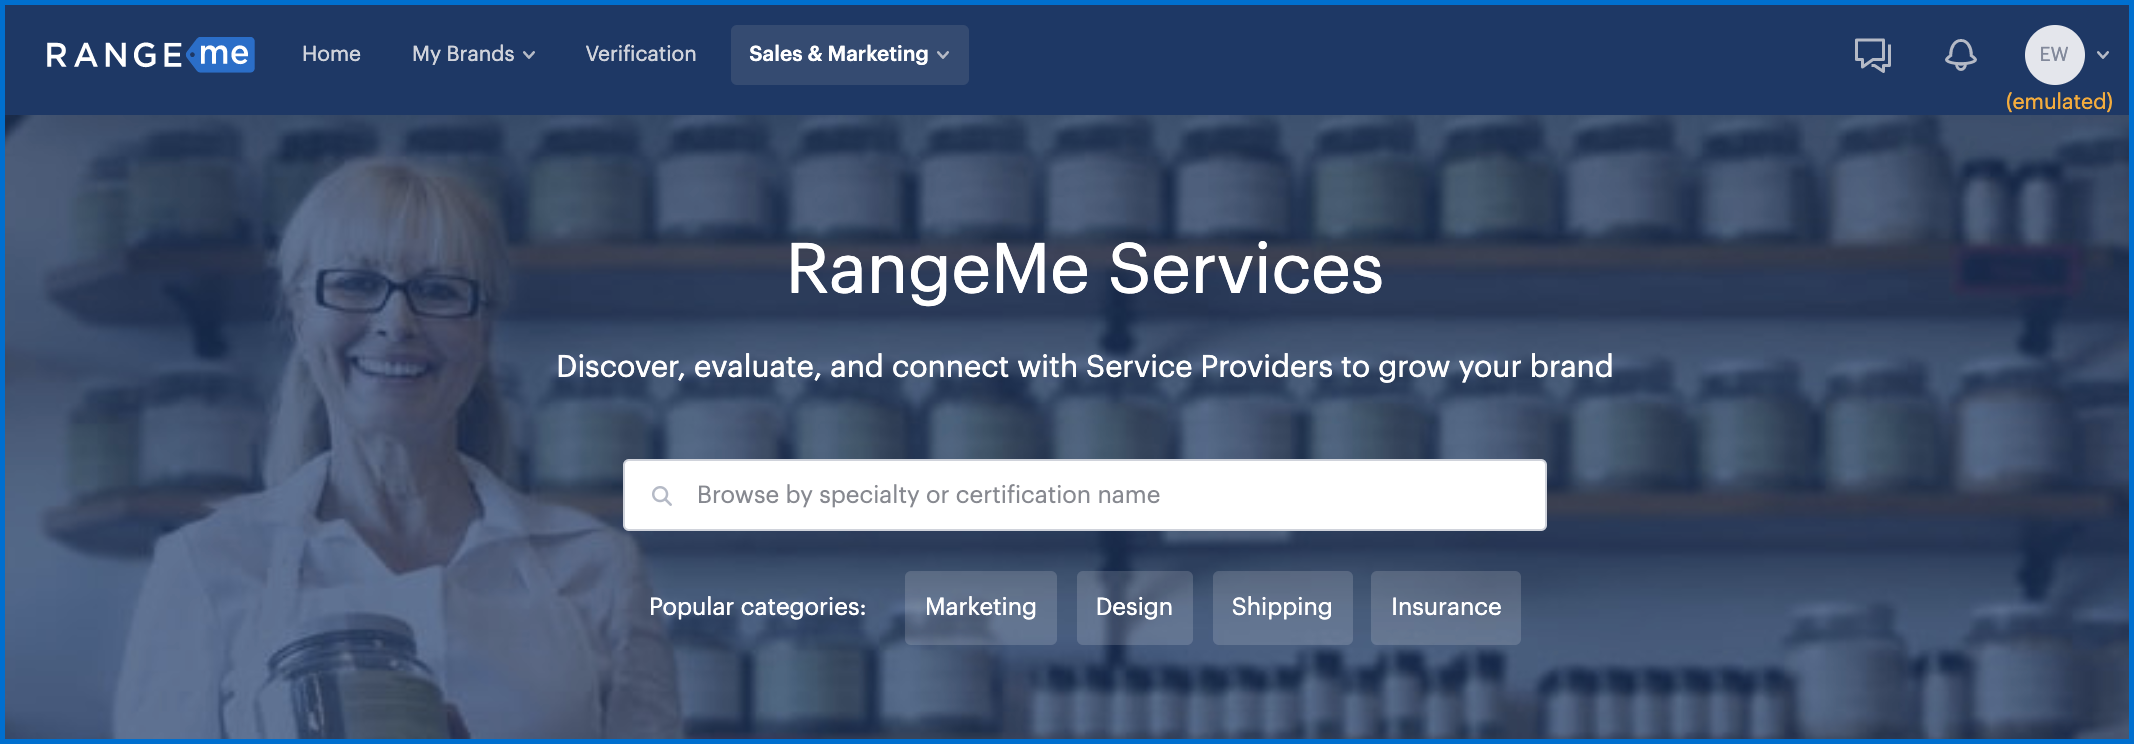Screen dimensions: 2134x744
Task: Select the Insurance category
Action: [x=1445, y=607]
